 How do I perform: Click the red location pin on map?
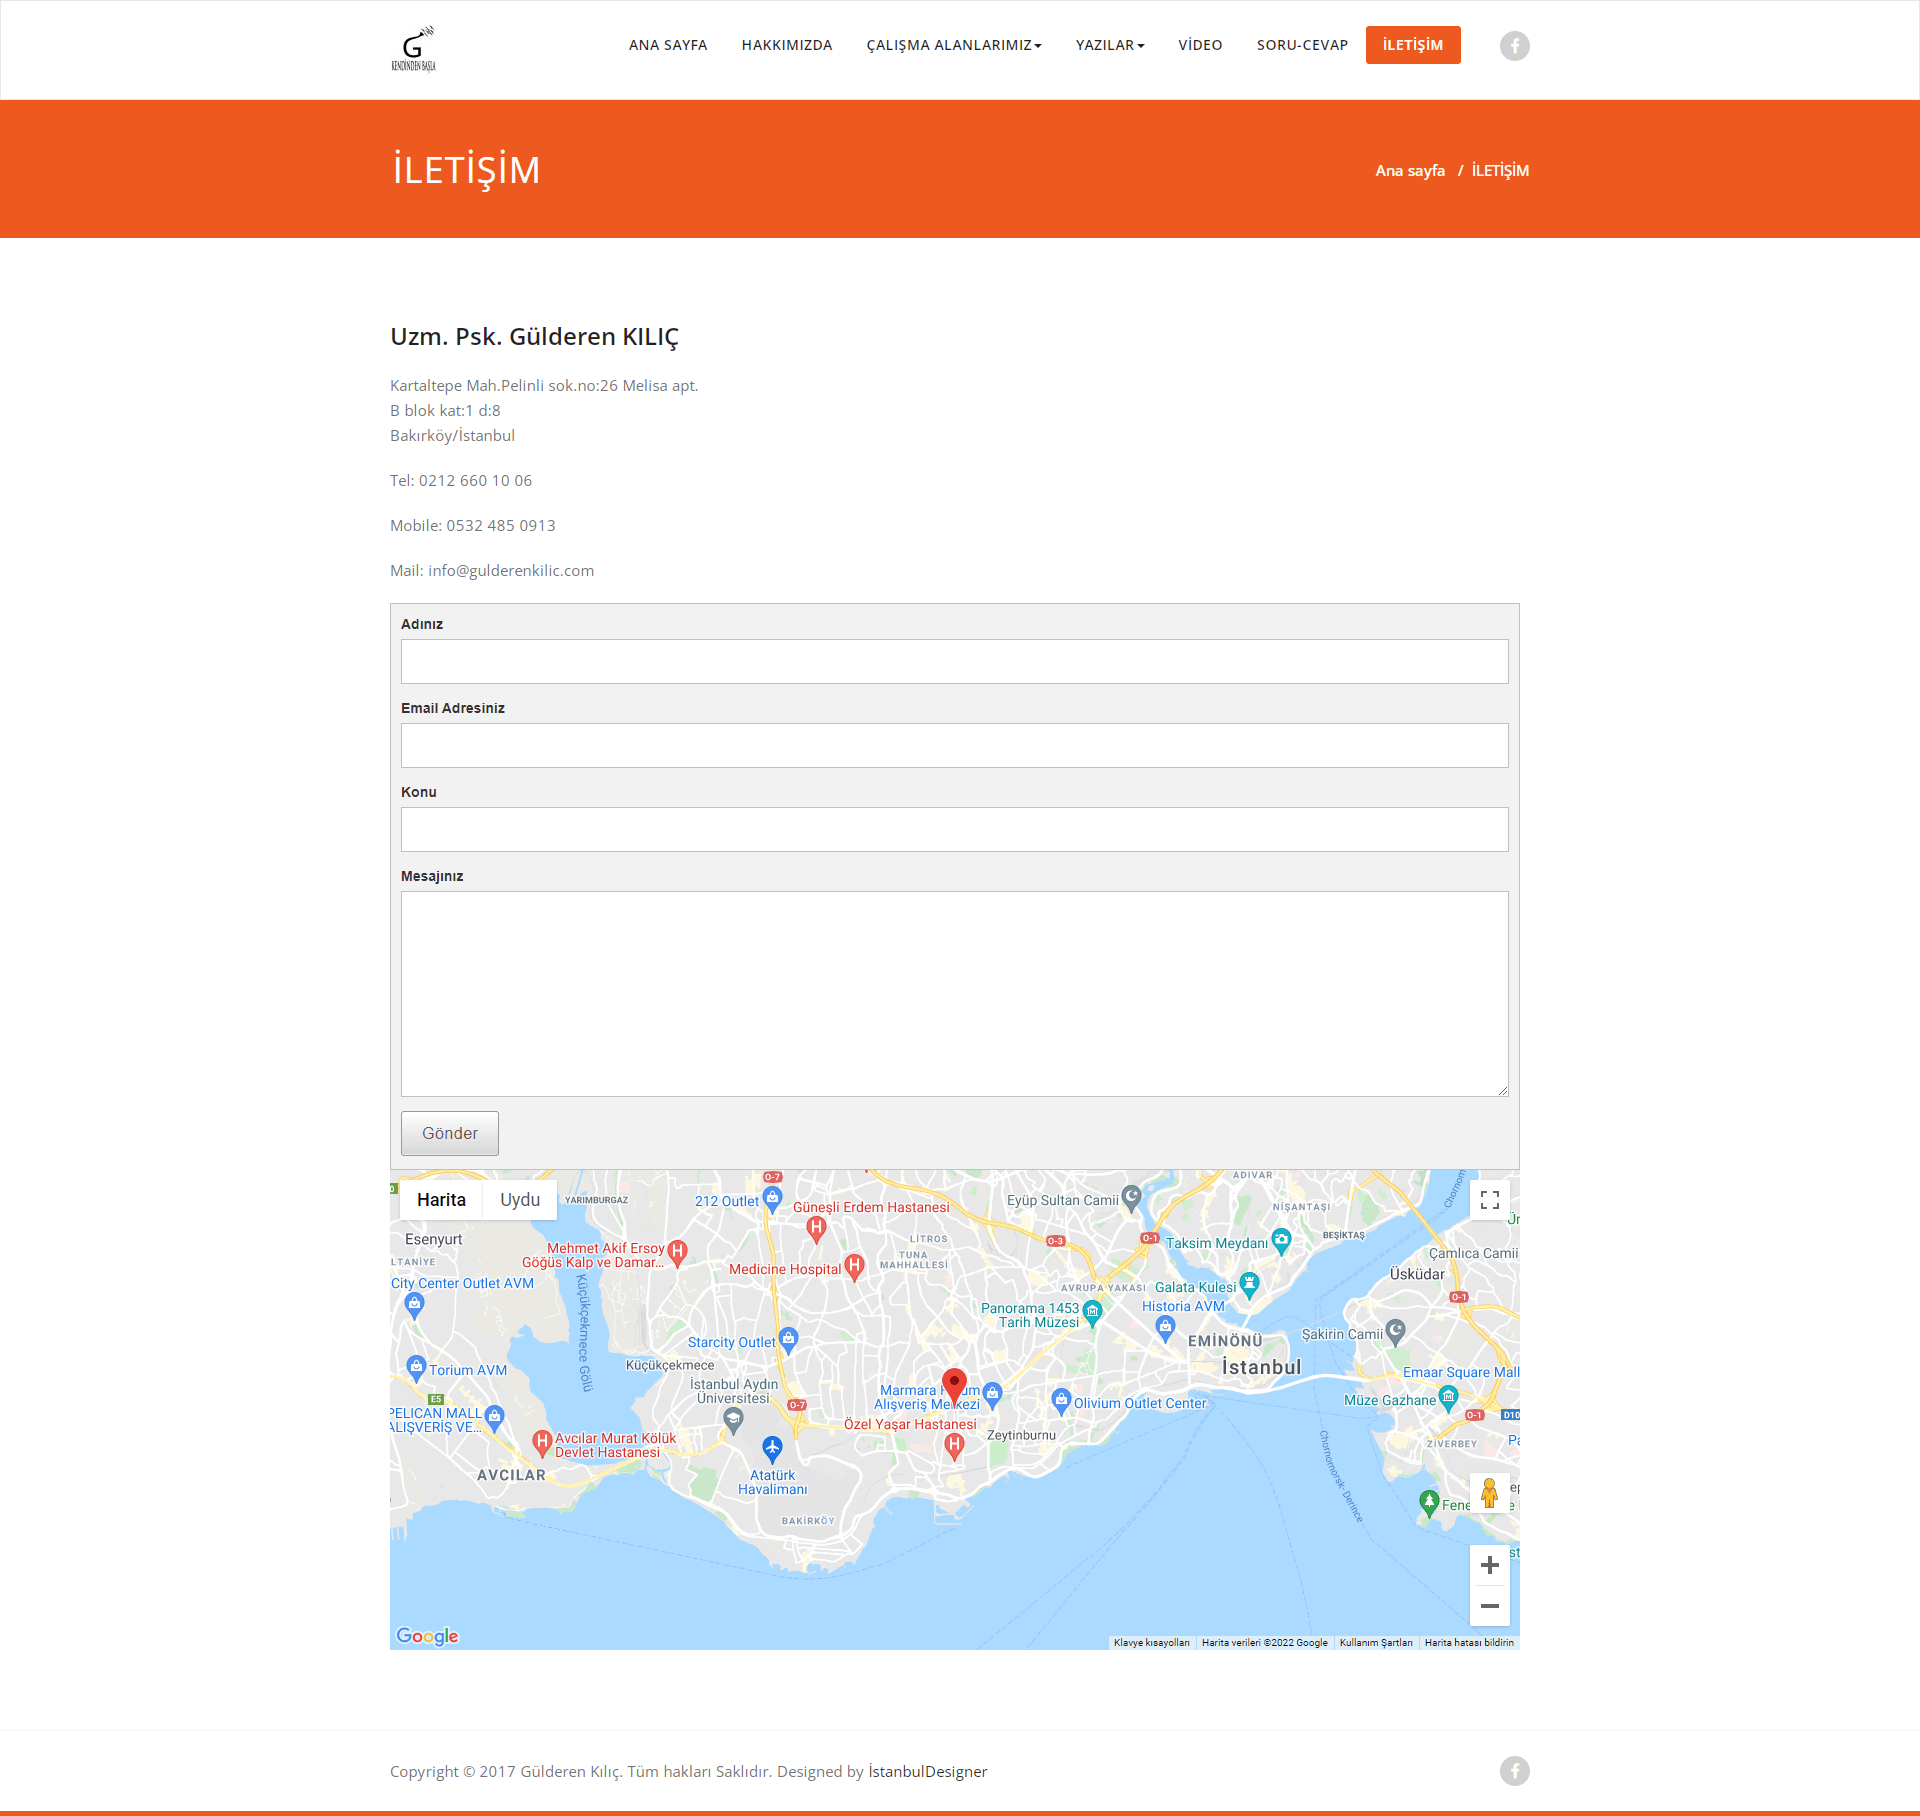pyautogui.click(x=954, y=1385)
